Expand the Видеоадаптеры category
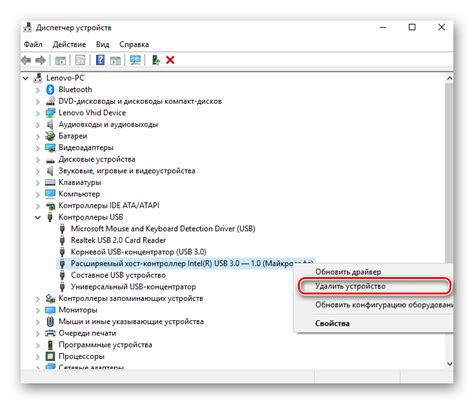This screenshot has width=474, height=404. pyautogui.click(x=38, y=148)
